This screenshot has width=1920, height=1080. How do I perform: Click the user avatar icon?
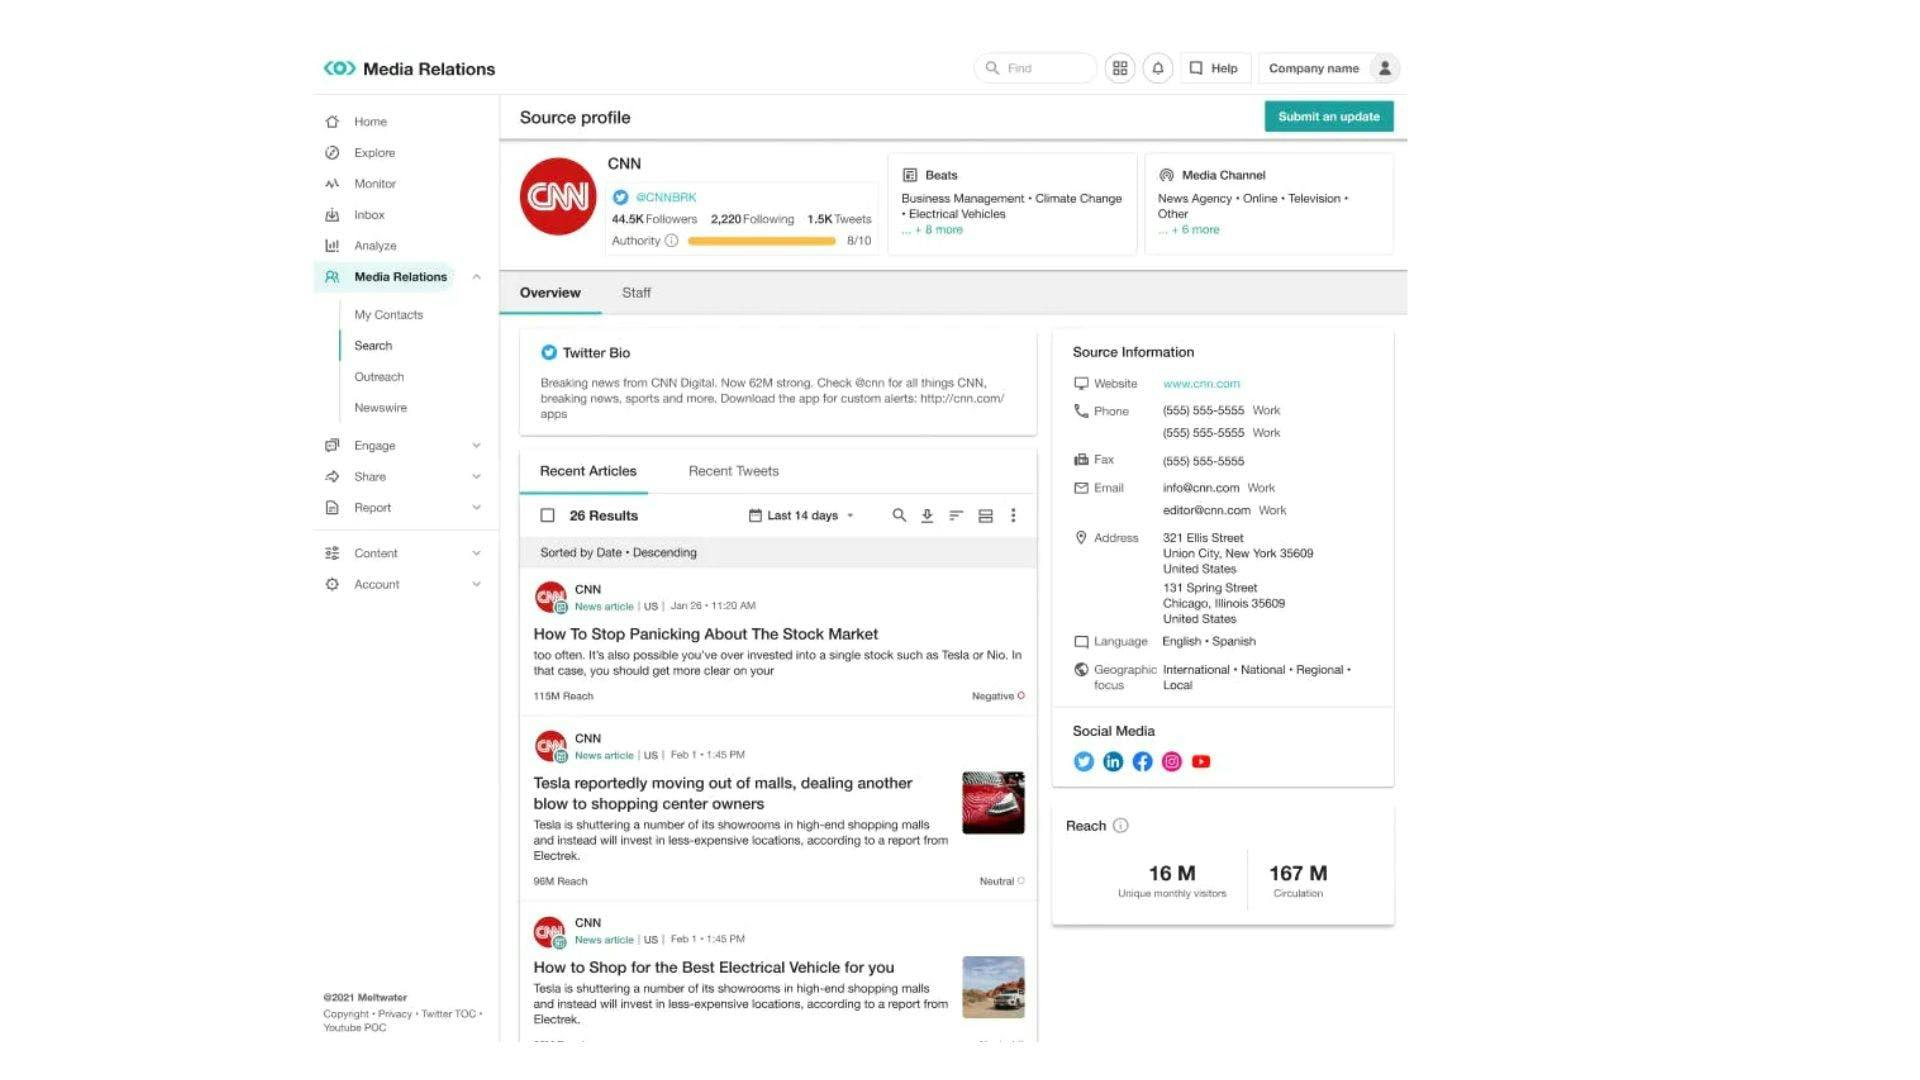pyautogui.click(x=1385, y=68)
